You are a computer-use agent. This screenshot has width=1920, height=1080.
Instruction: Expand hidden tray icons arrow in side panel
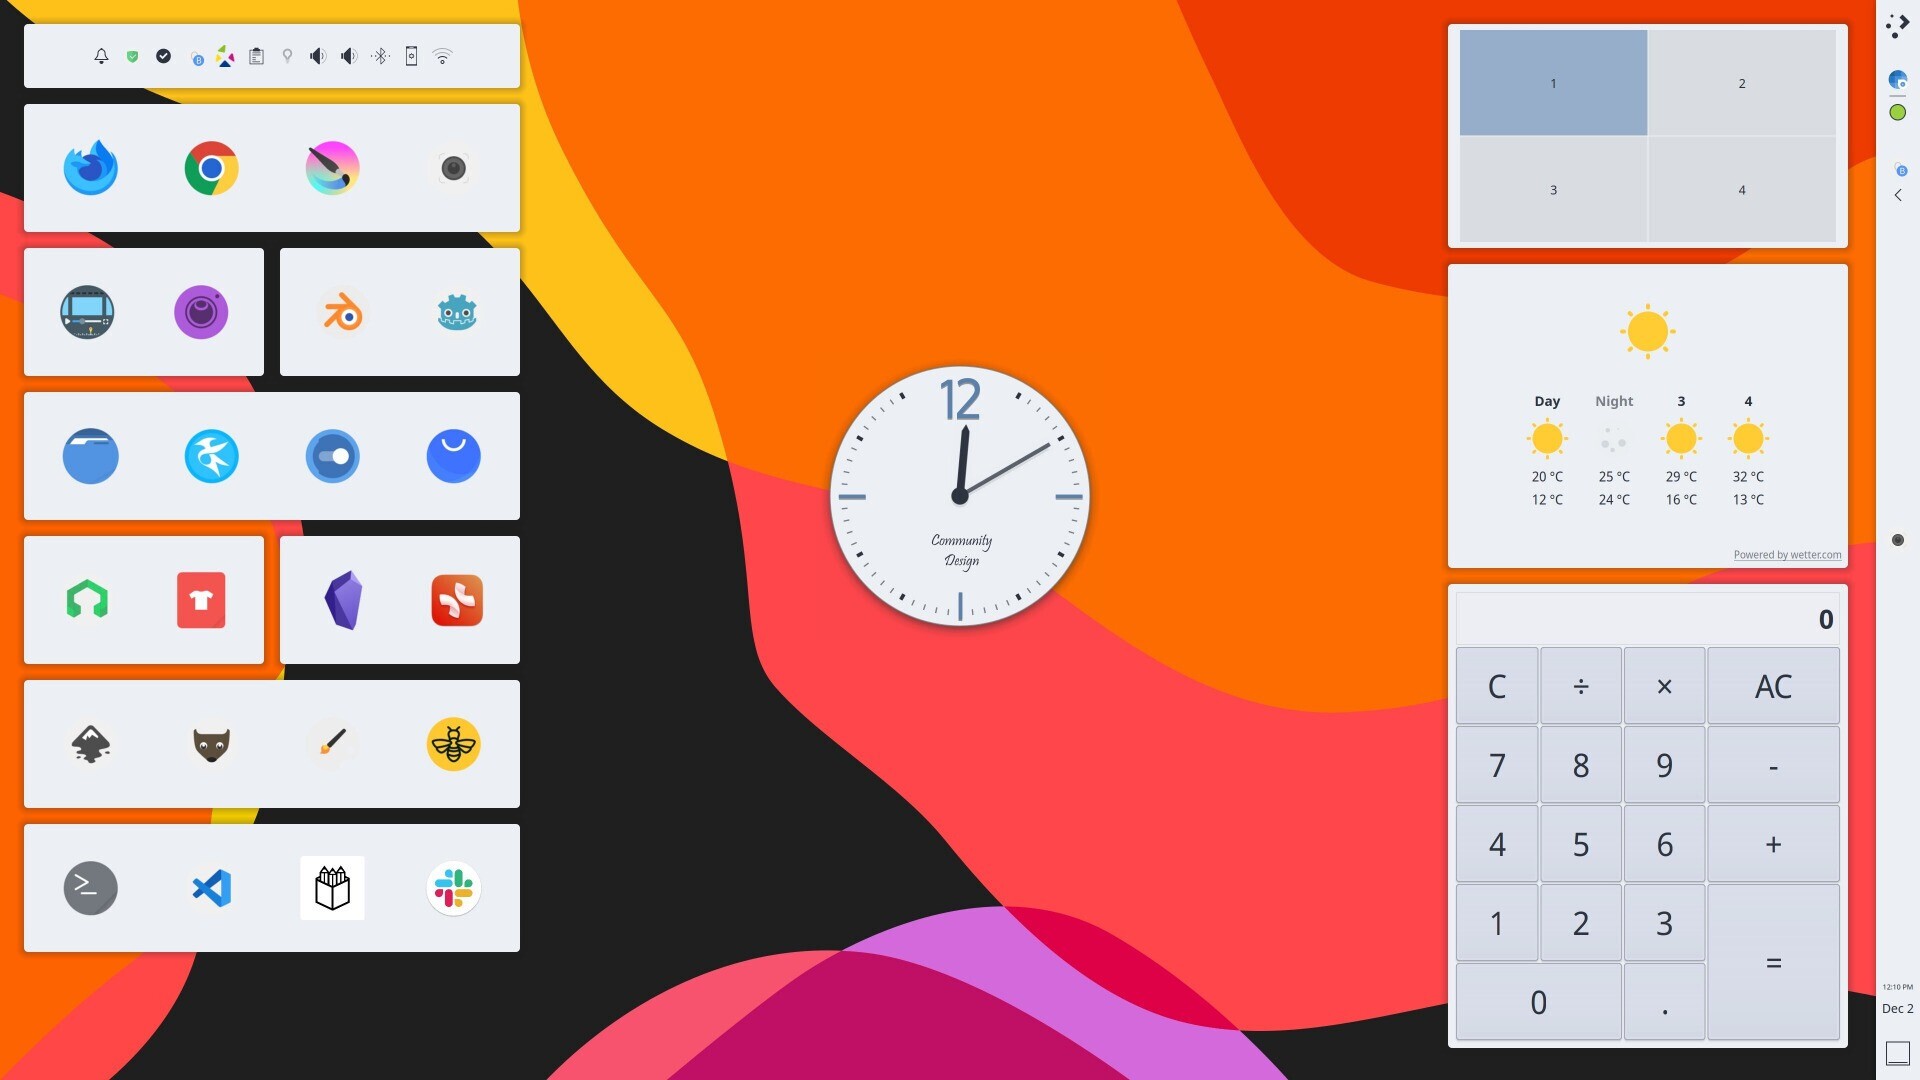click(1897, 195)
